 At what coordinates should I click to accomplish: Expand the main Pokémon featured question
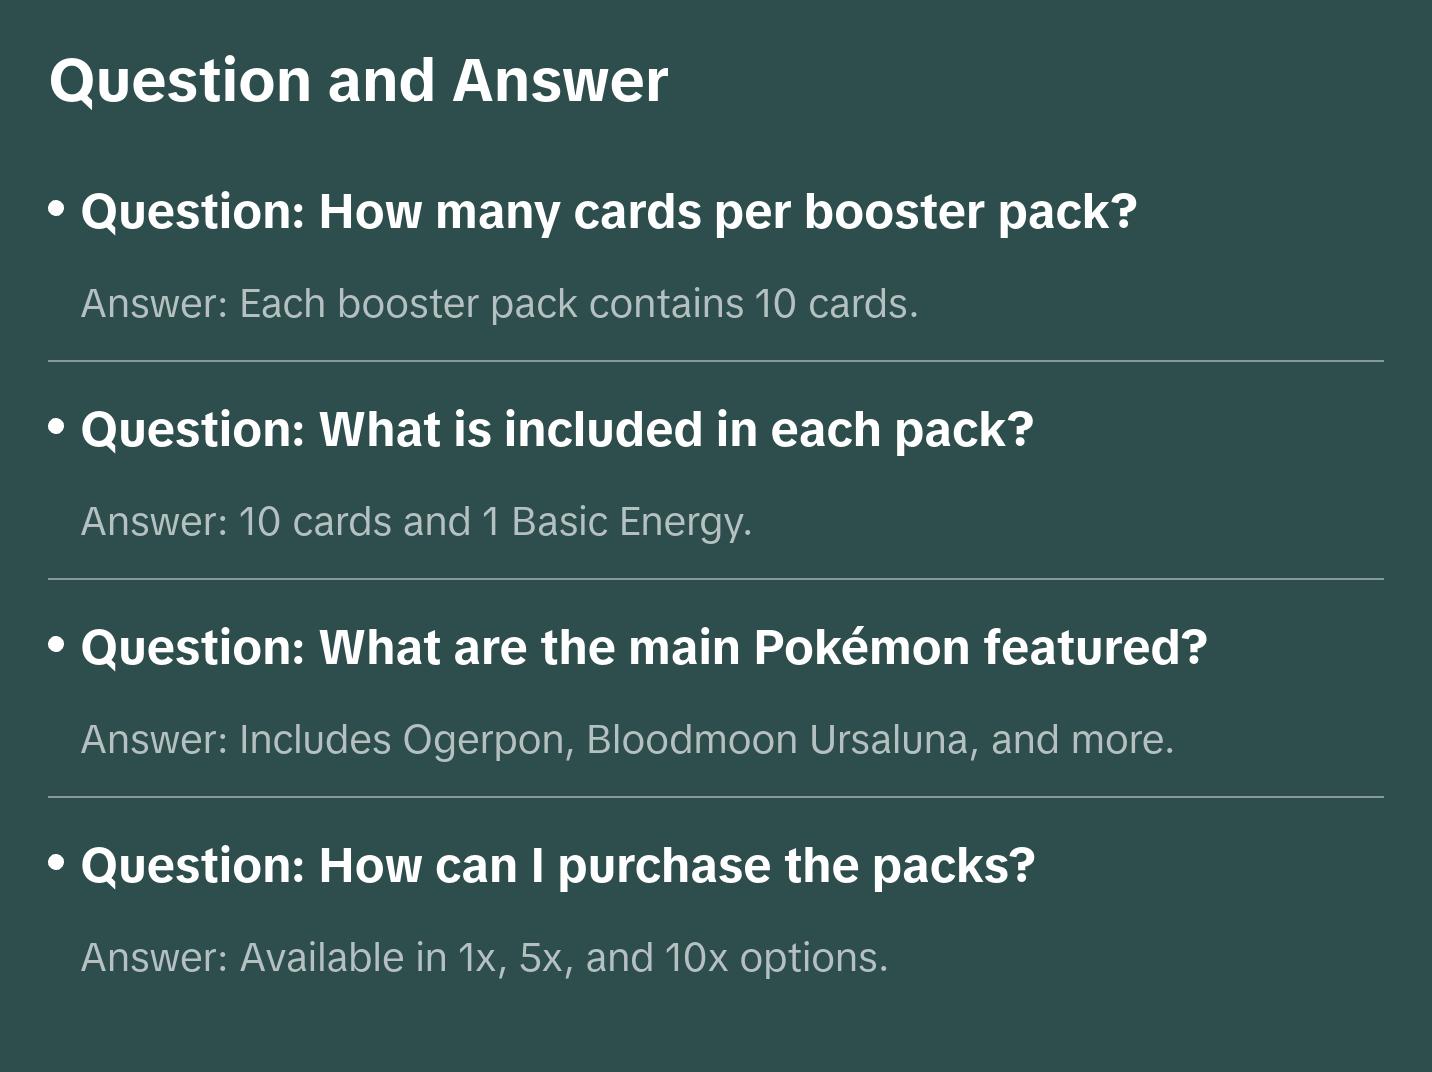click(644, 648)
